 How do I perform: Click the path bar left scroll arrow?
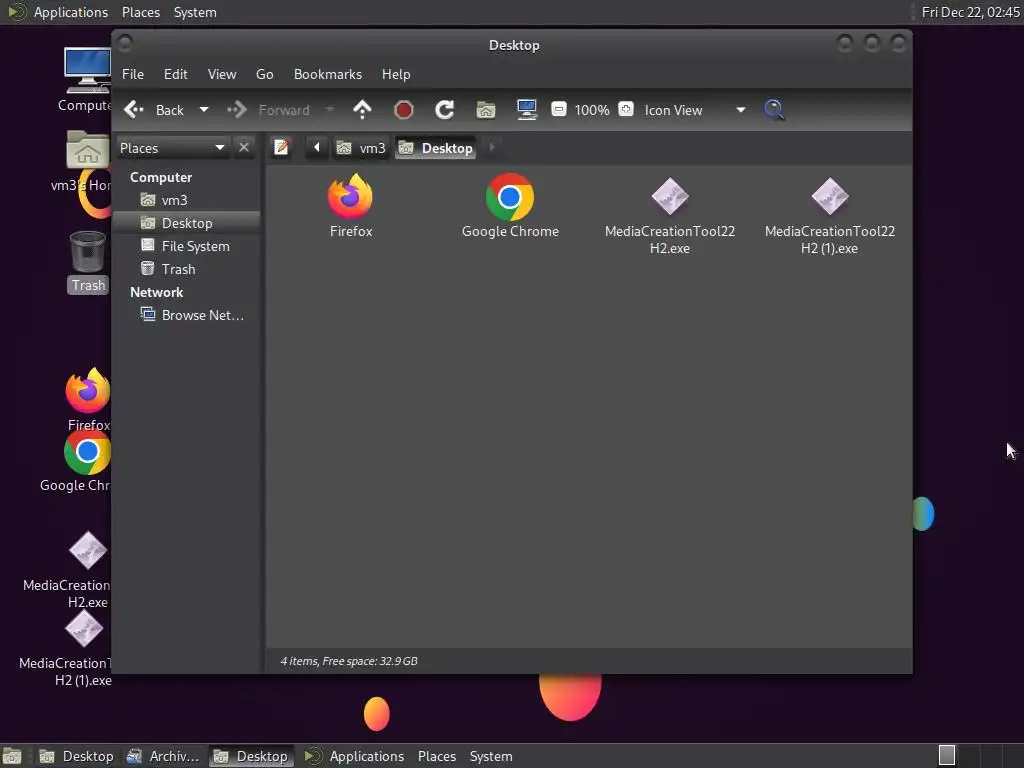pos(317,148)
